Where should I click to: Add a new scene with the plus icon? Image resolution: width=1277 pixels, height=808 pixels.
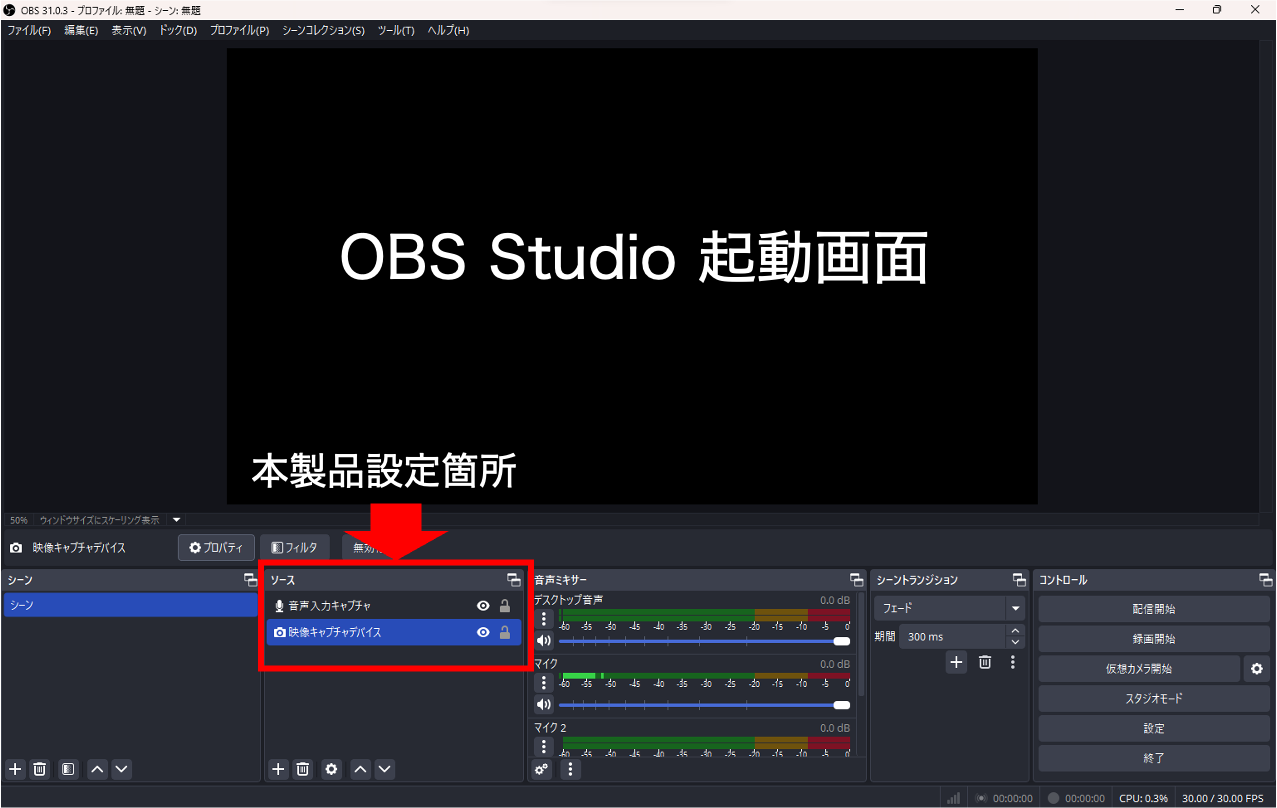[15, 769]
